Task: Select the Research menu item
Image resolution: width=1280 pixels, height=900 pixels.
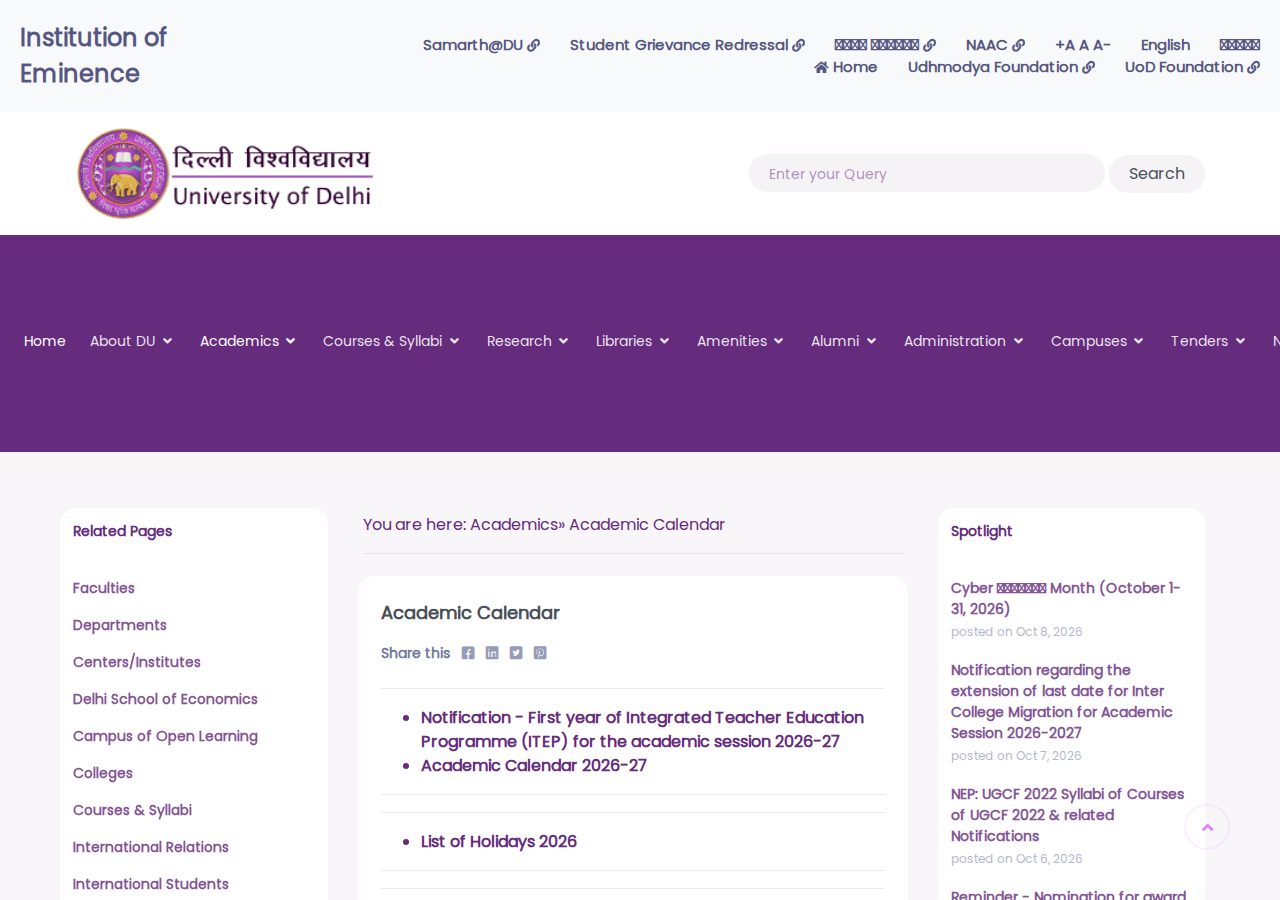Action: click(x=528, y=341)
